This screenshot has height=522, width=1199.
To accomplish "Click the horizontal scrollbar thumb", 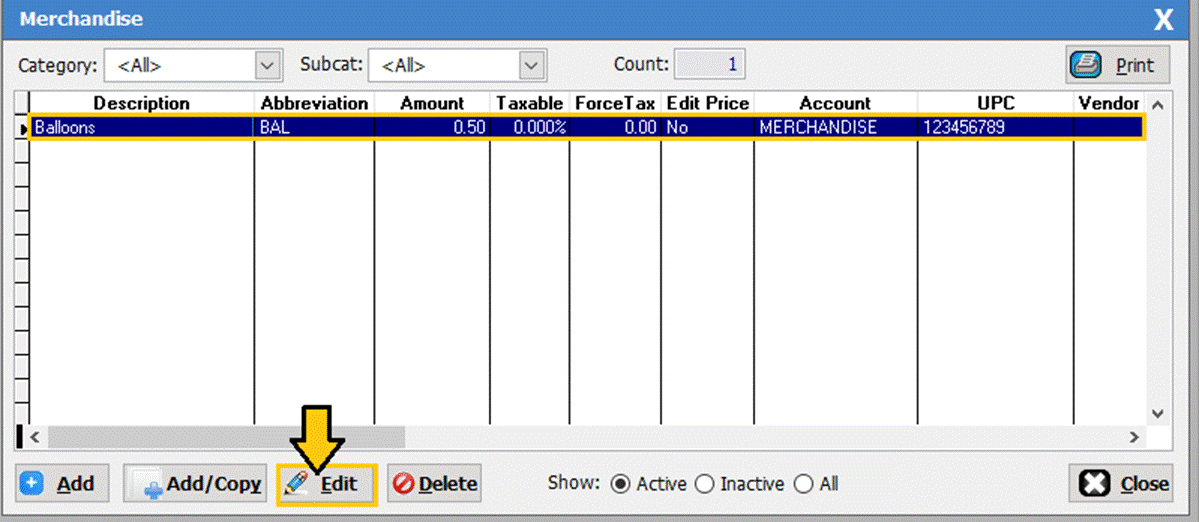I will point(225,437).
